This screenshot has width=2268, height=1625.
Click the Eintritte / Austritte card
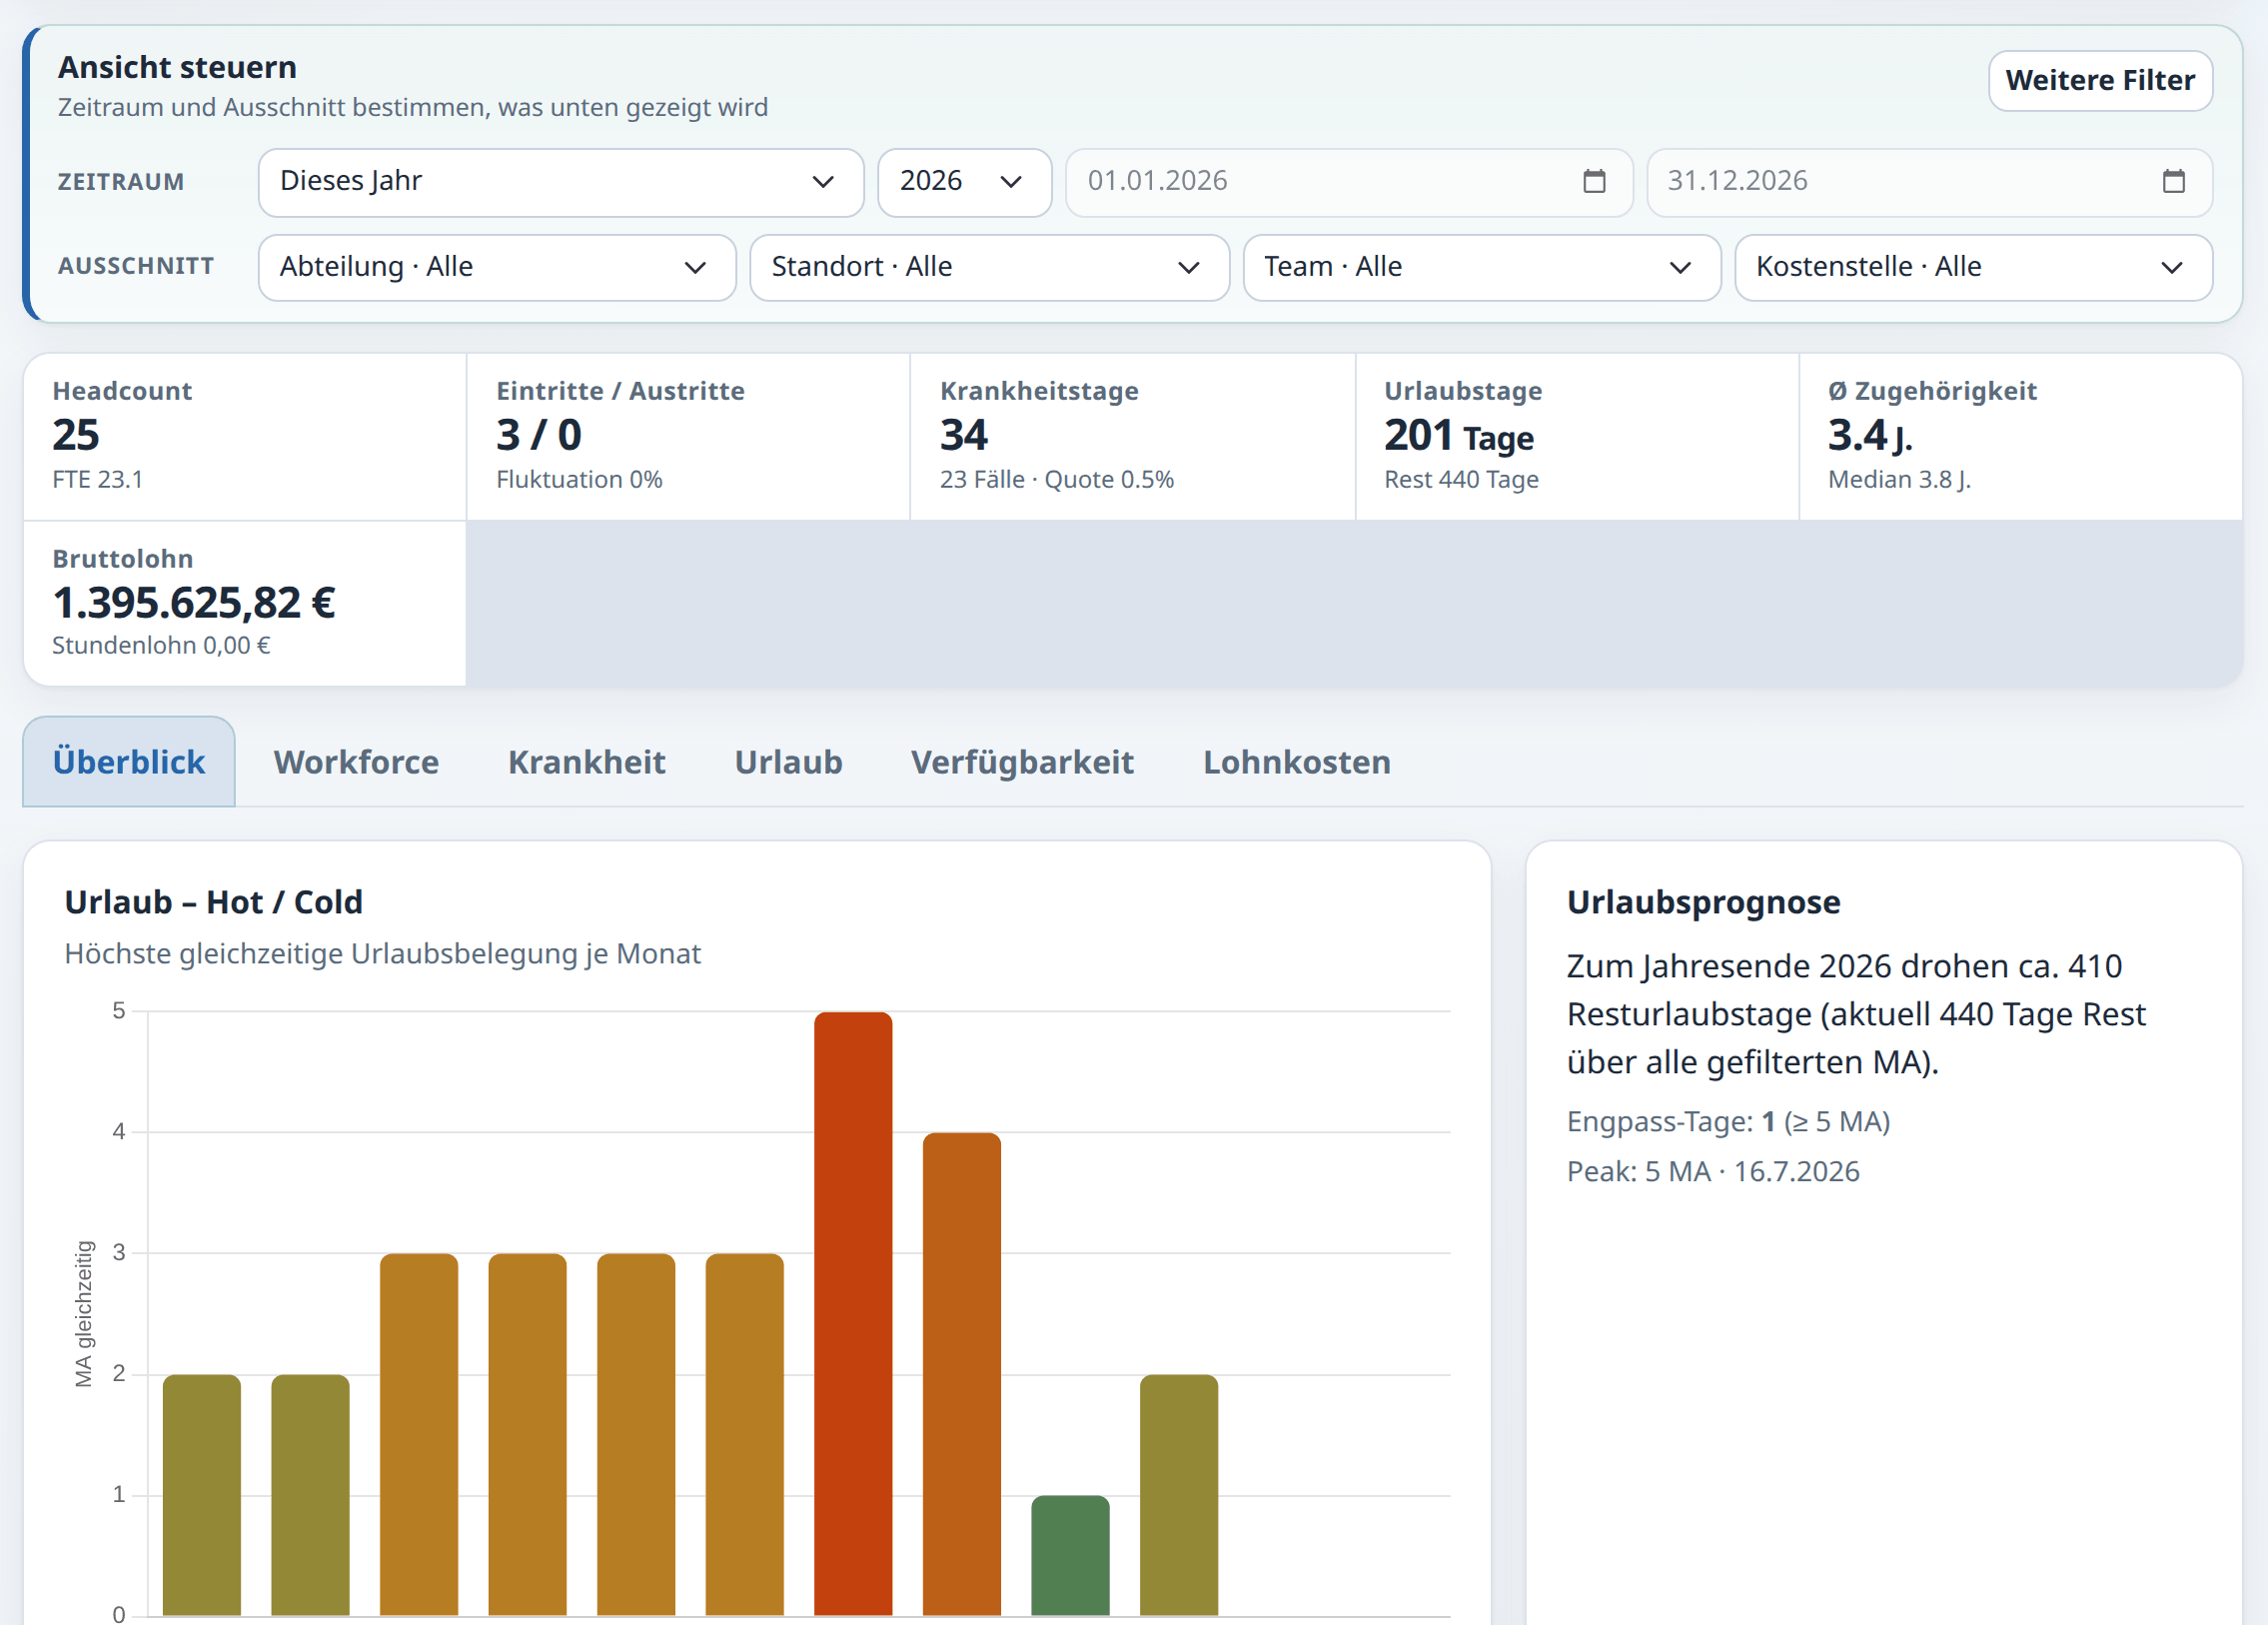pos(688,436)
